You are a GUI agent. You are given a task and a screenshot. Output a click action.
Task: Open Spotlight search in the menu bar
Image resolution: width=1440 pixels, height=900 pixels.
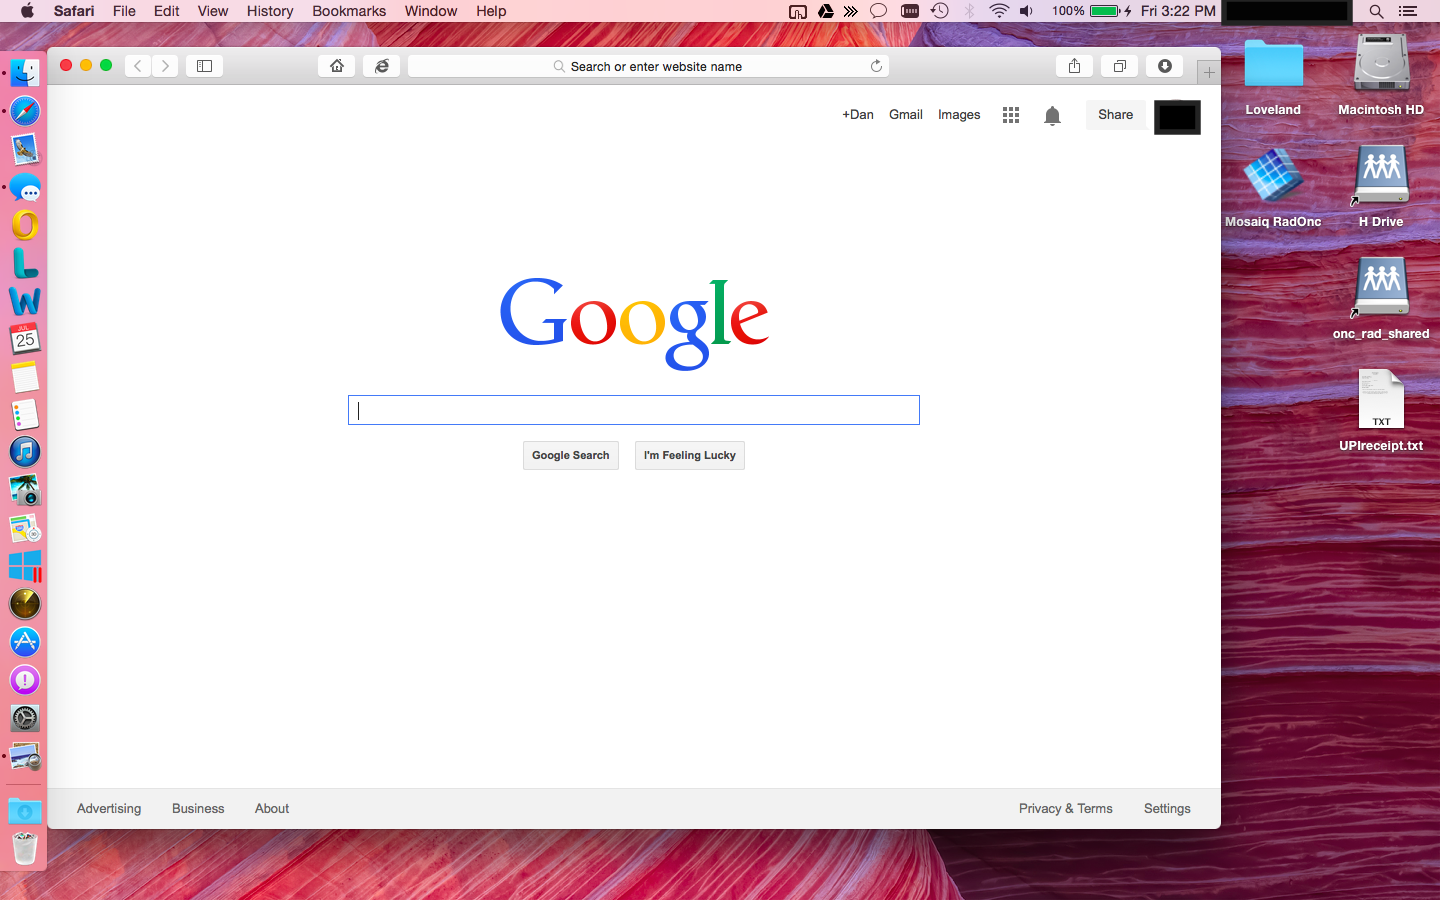pos(1376,11)
